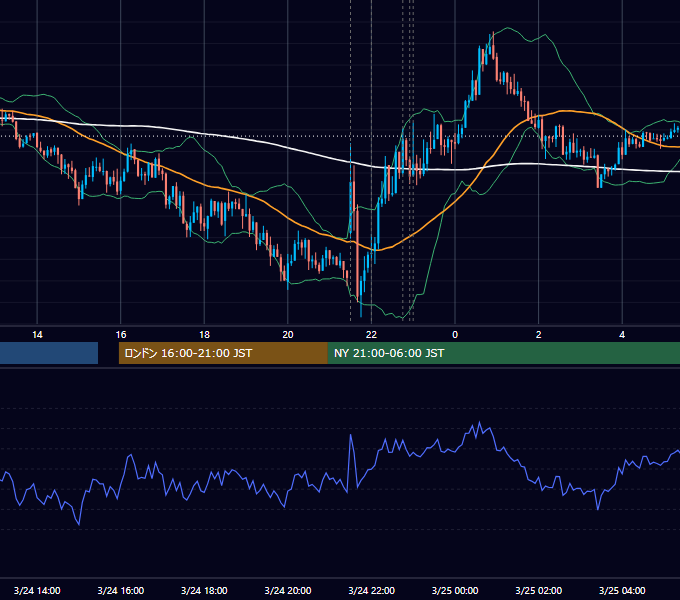Click the 3/25 00:00 time label
The width and height of the screenshot is (680, 600).
point(455,590)
